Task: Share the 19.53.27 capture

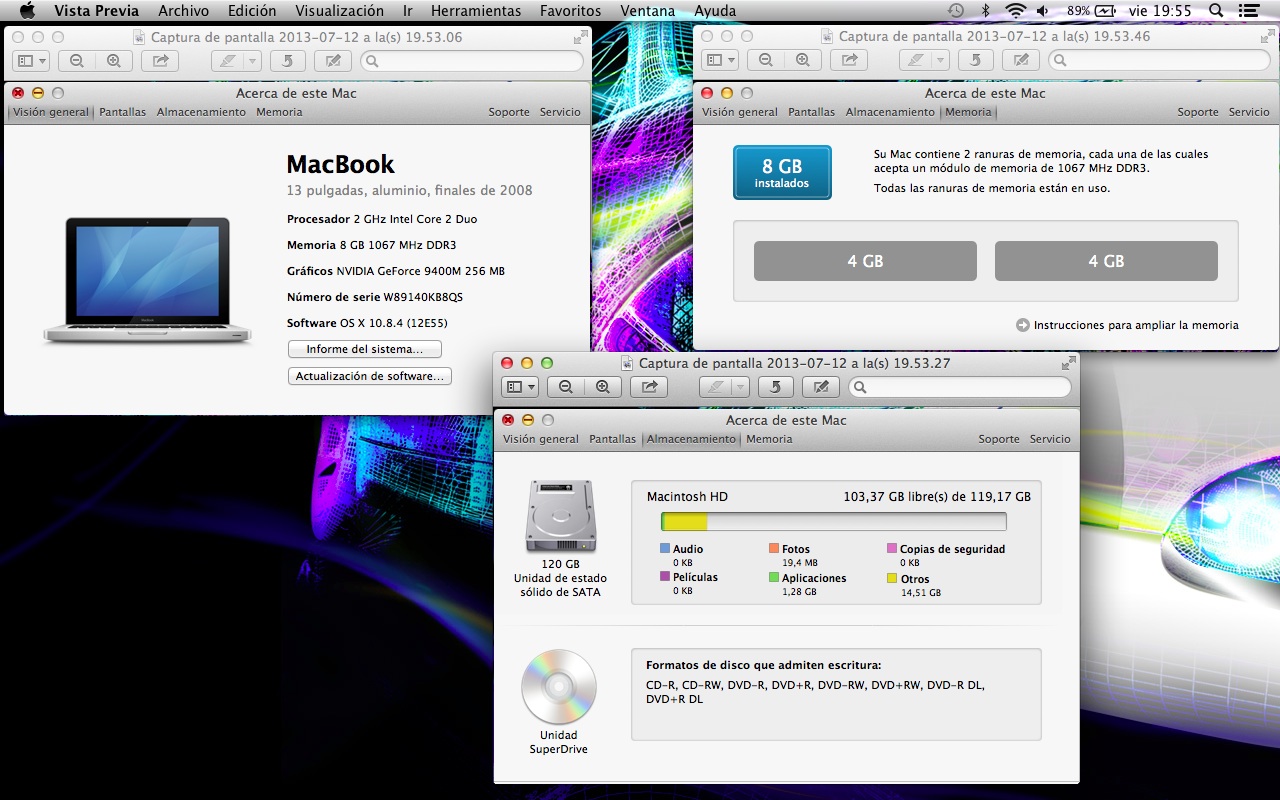Action: [x=649, y=387]
